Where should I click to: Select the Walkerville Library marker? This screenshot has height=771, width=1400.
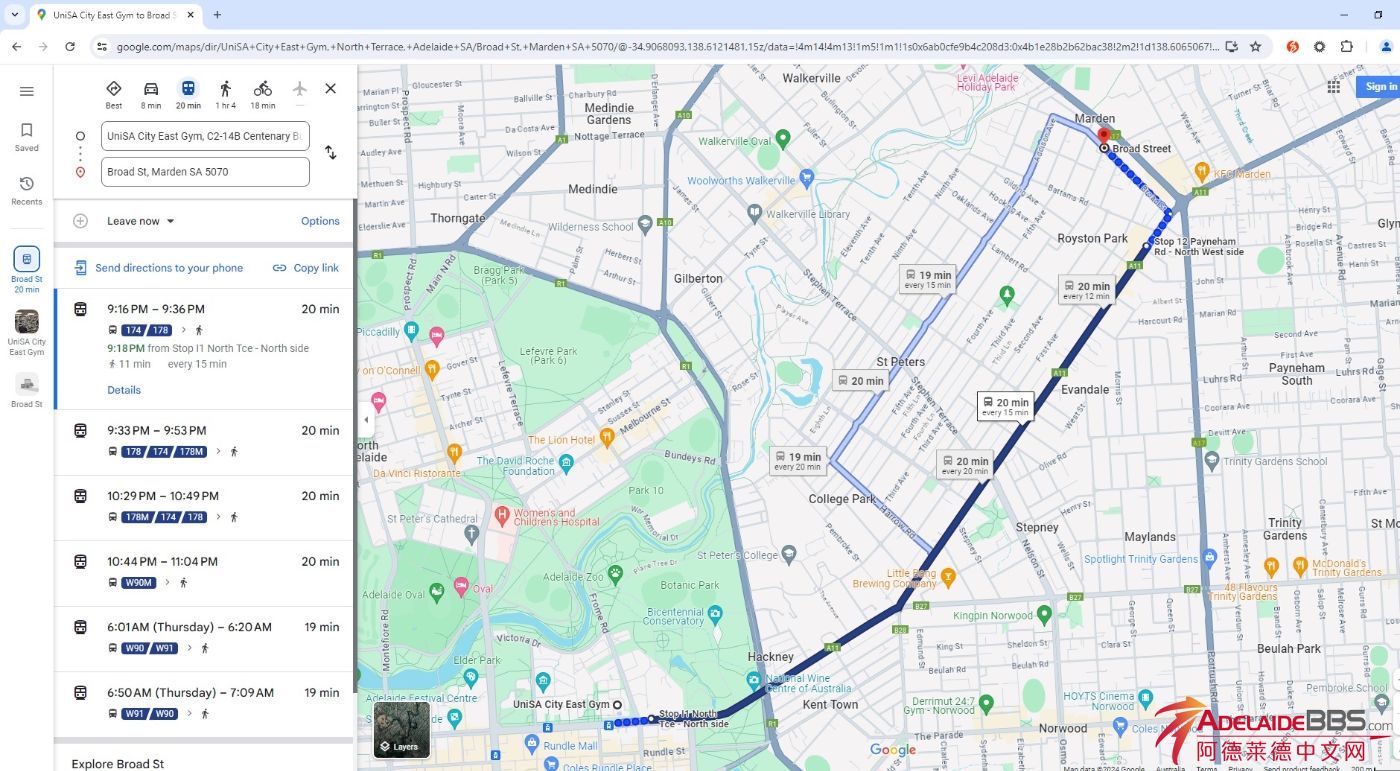754,212
